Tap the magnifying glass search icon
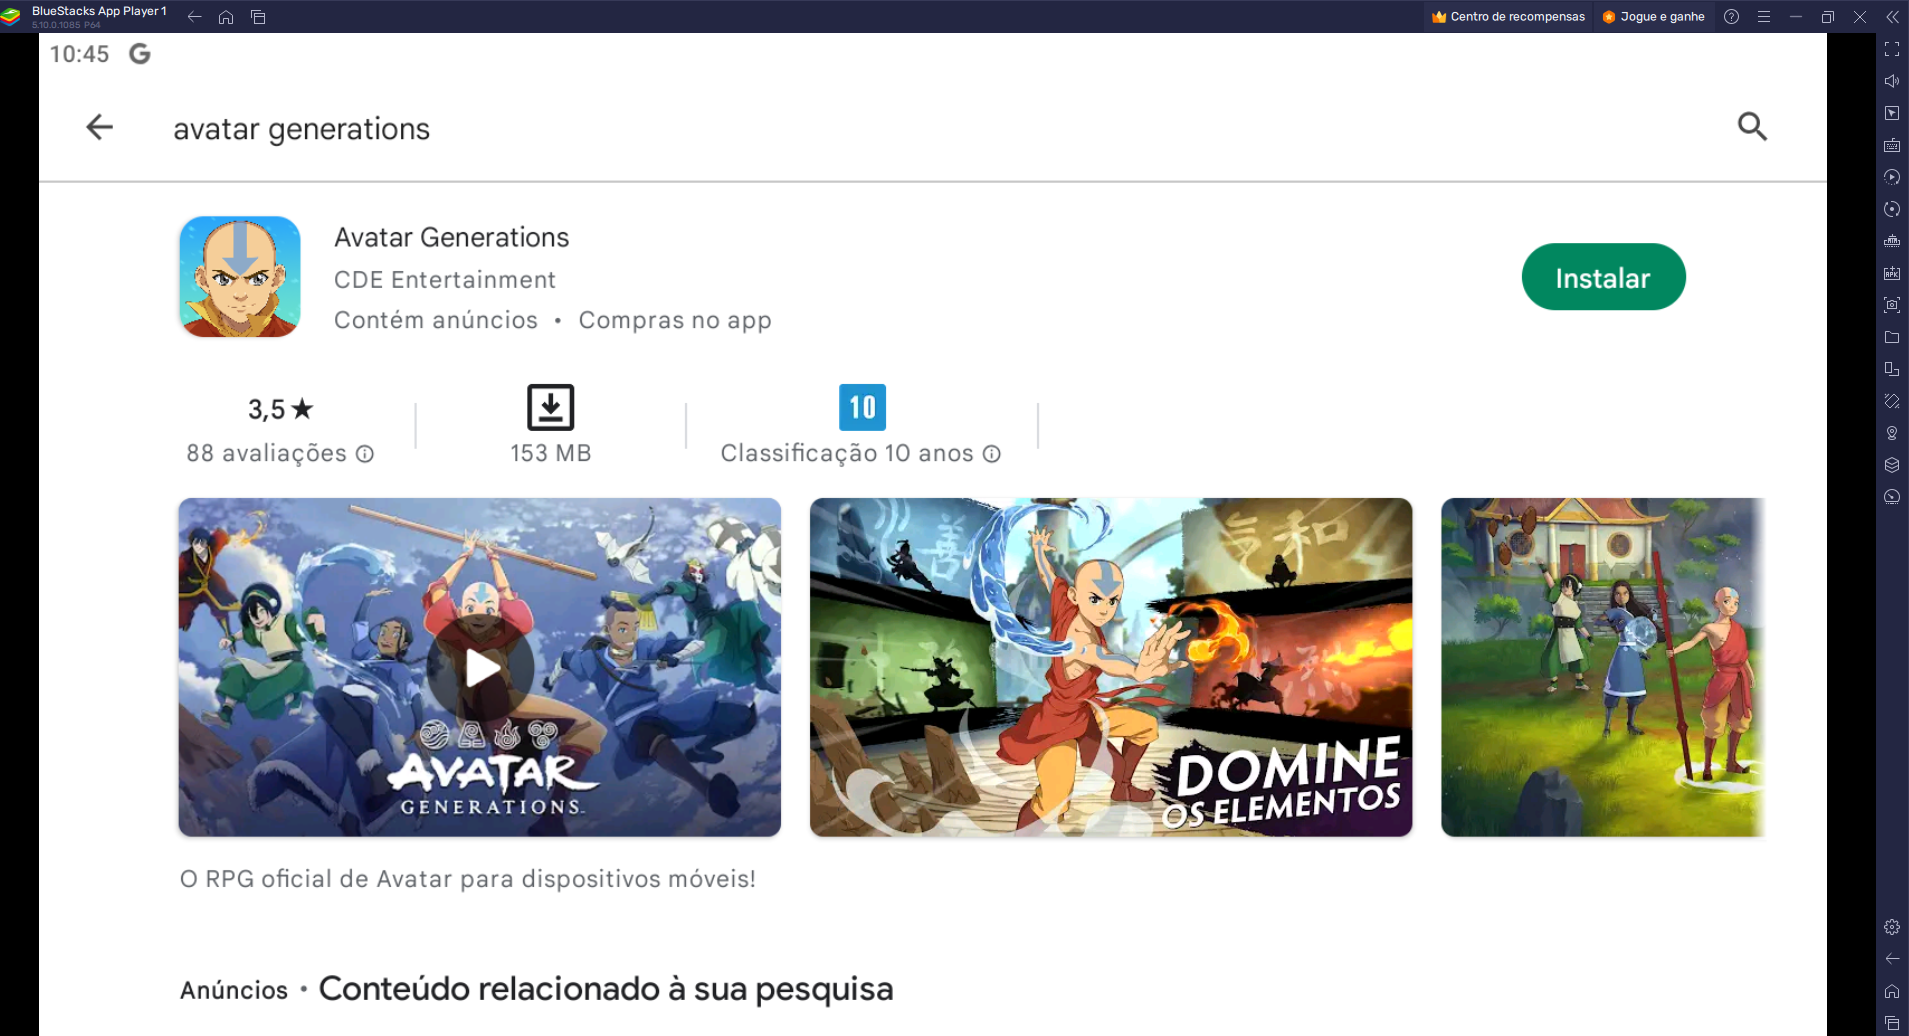 click(x=1752, y=127)
